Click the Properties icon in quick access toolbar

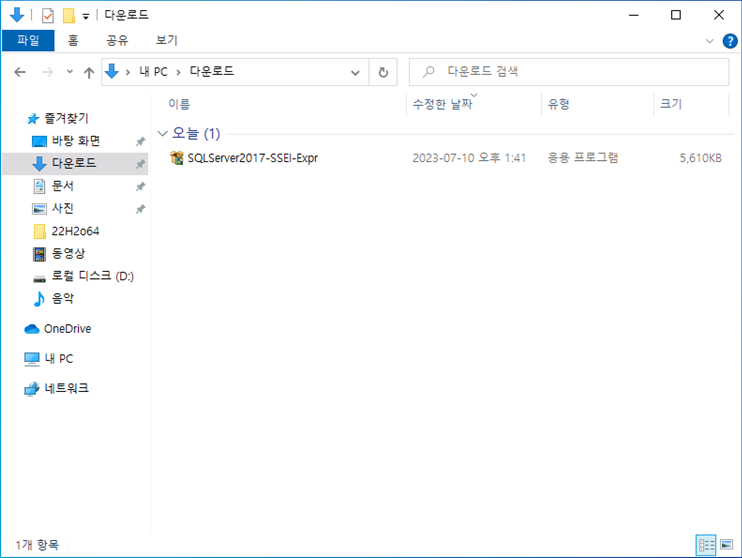[x=48, y=16]
